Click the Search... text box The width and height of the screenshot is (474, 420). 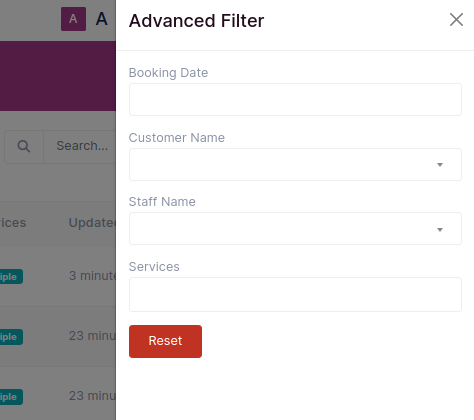[x=80, y=146]
